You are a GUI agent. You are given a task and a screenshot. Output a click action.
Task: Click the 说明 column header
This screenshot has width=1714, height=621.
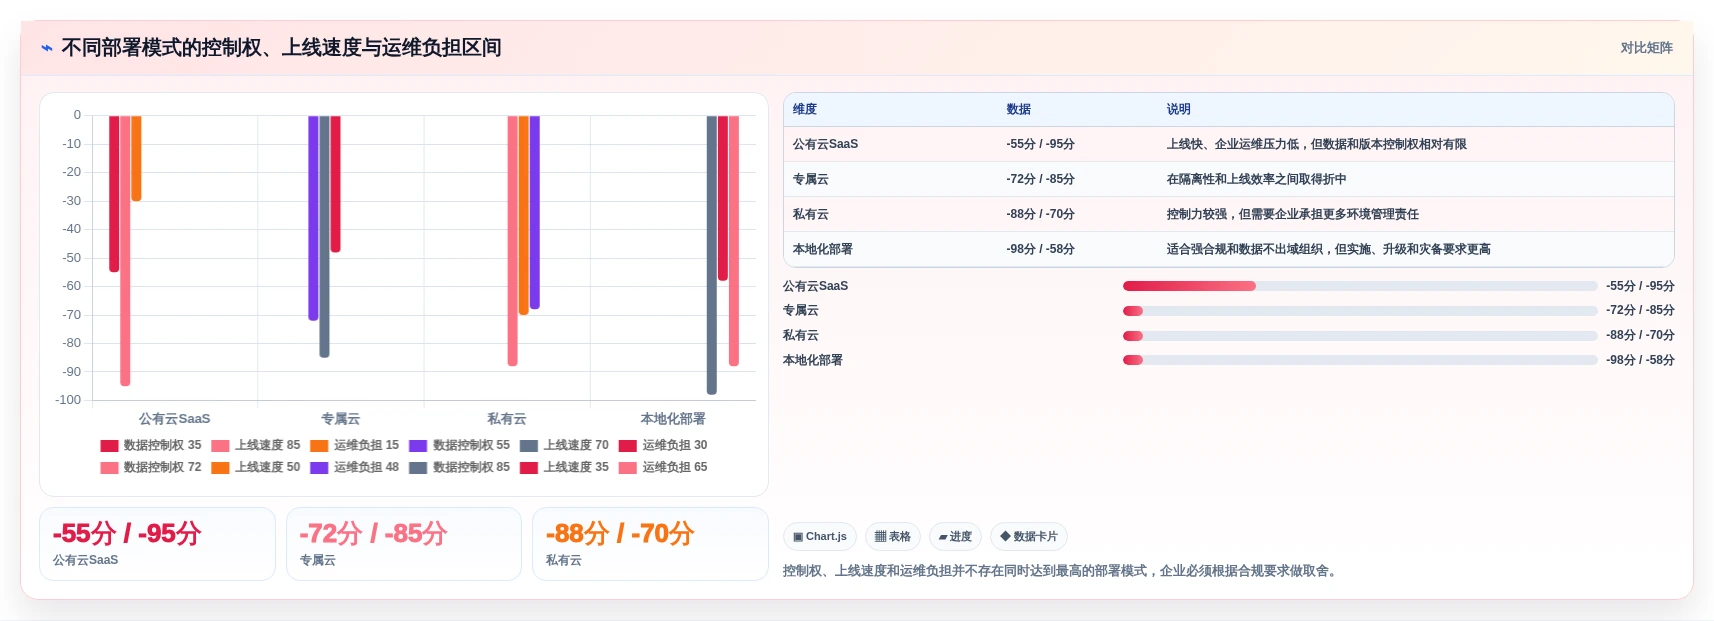coord(1179,110)
